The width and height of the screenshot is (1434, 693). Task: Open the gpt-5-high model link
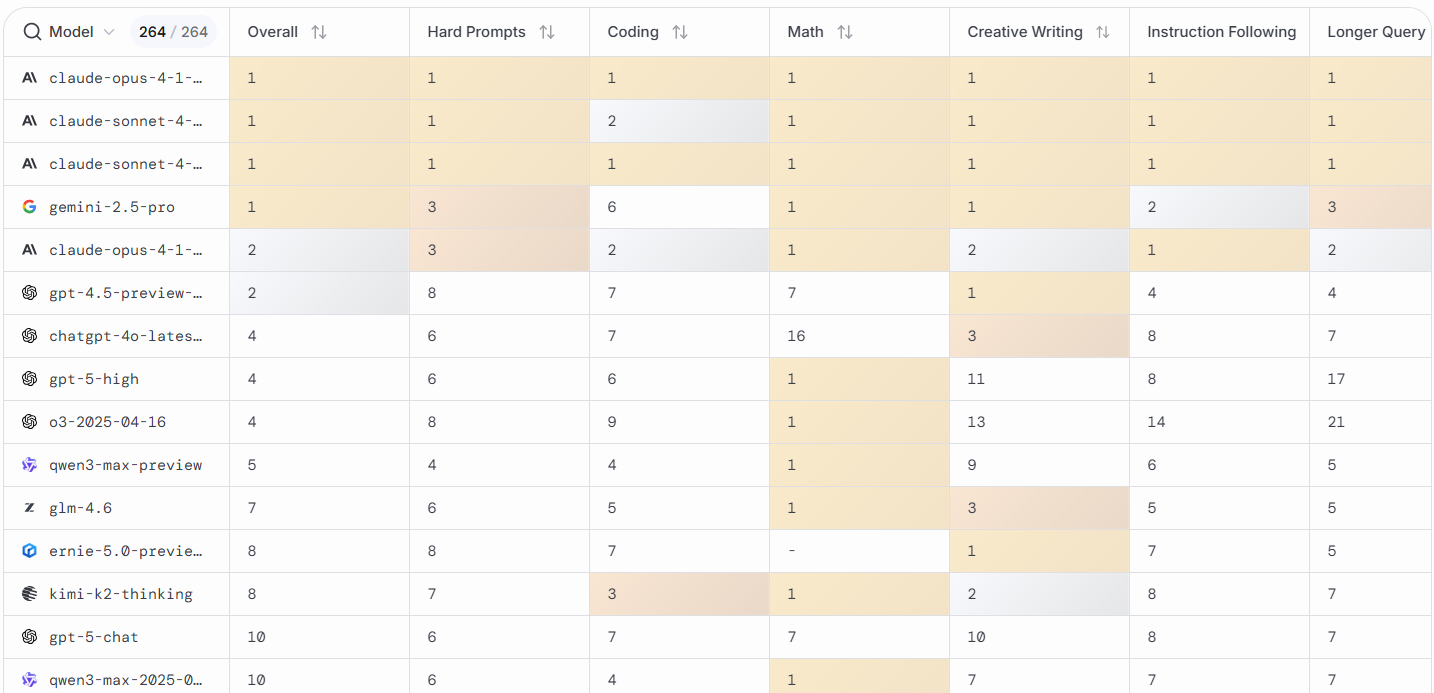(94, 379)
